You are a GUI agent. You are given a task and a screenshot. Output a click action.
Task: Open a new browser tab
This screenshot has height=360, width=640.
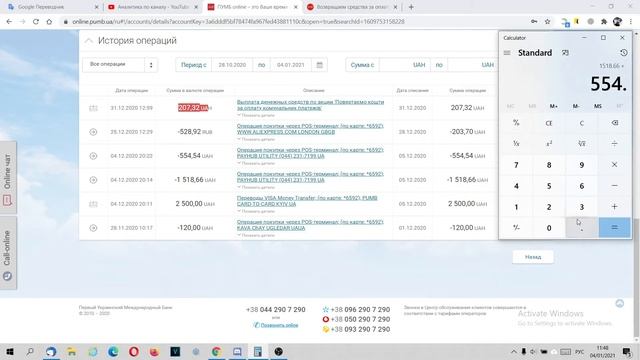click(411, 7)
